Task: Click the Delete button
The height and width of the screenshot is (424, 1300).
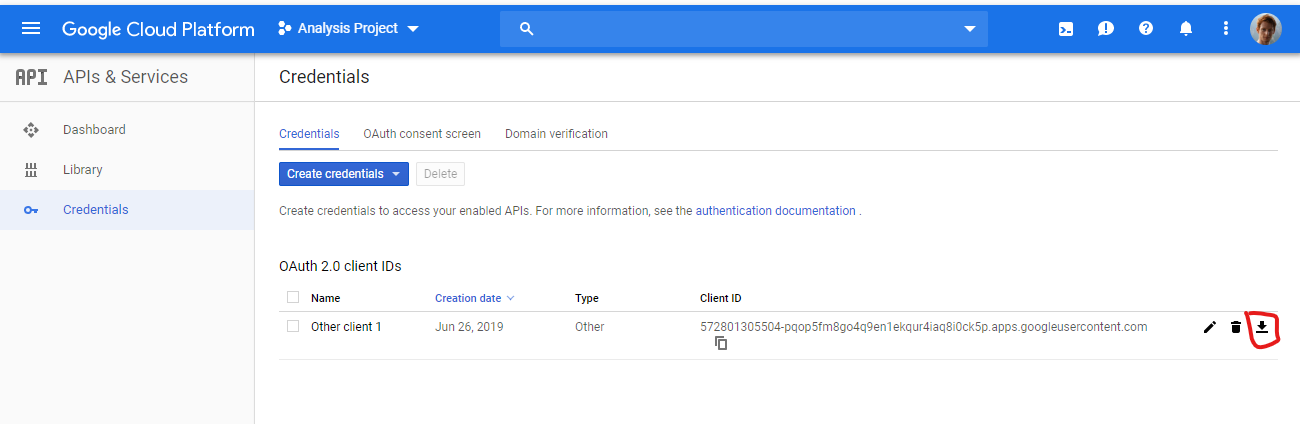Action: pos(440,174)
